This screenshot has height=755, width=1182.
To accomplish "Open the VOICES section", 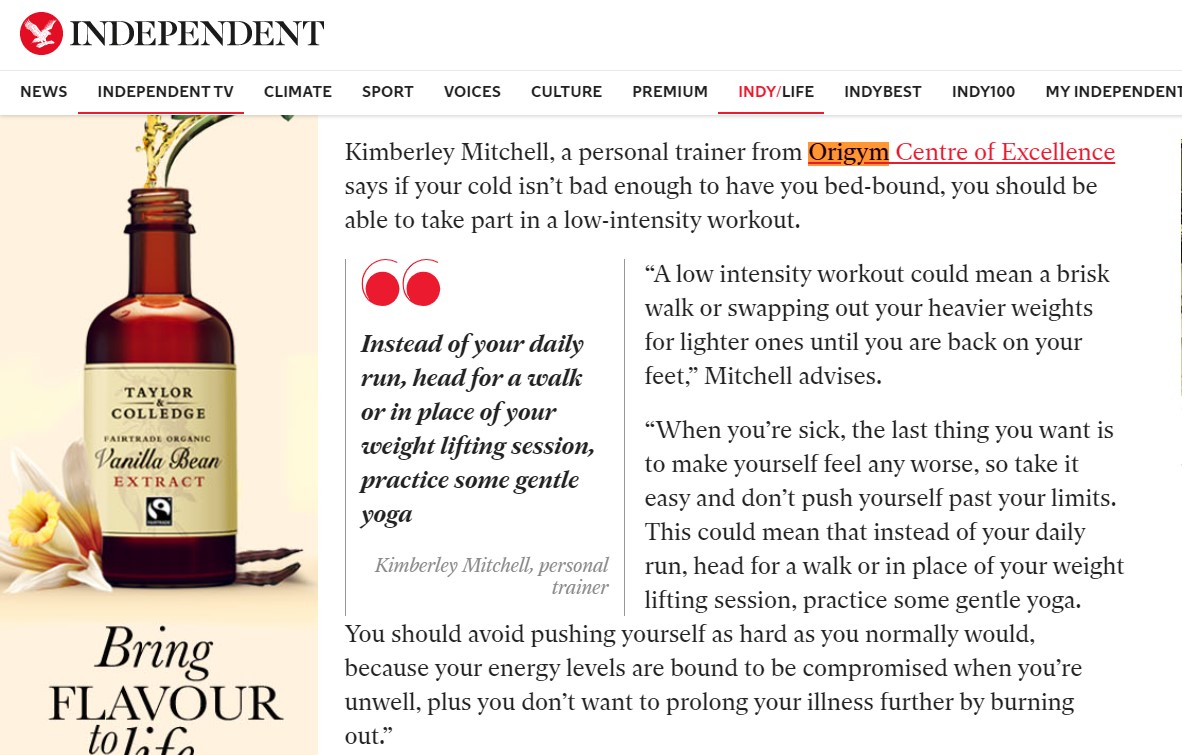I will pos(471,91).
